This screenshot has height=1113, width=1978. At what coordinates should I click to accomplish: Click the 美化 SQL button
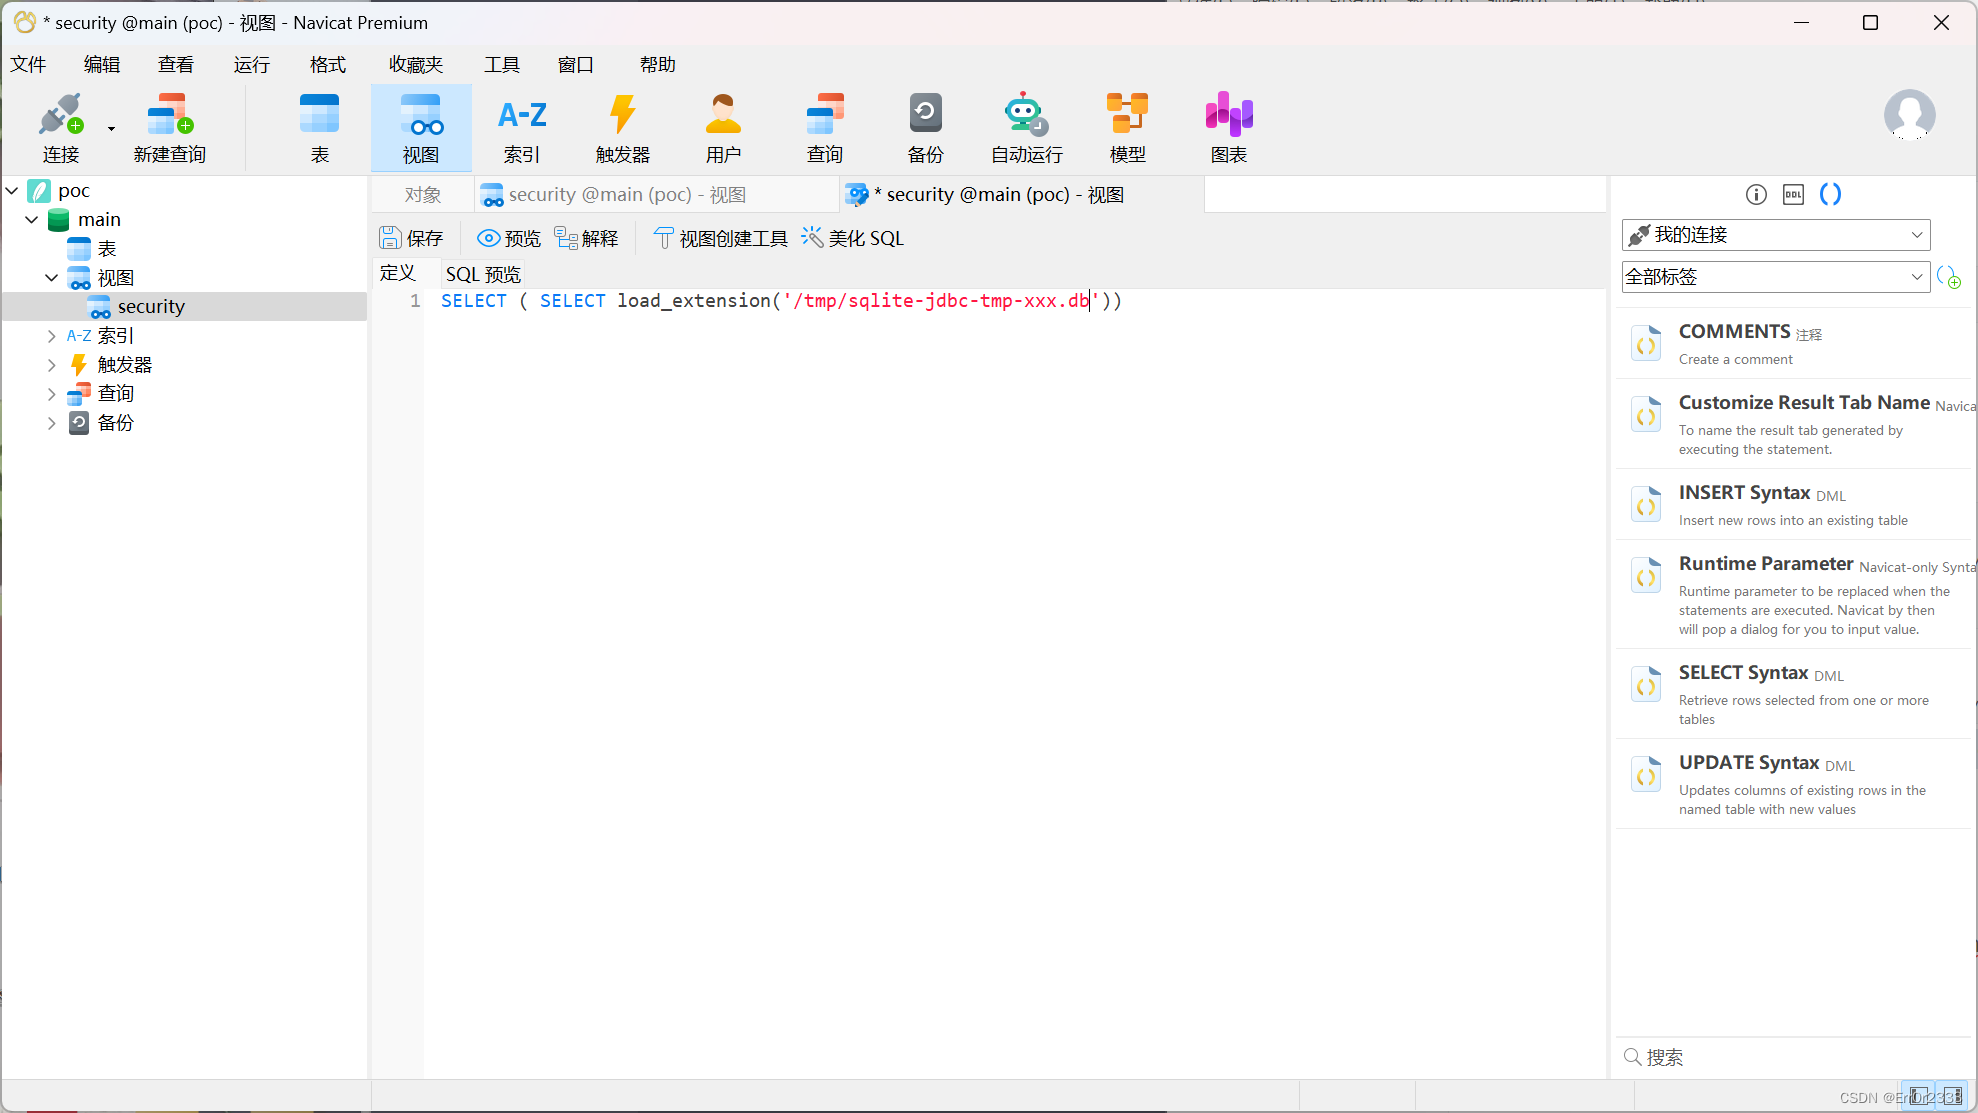853,238
